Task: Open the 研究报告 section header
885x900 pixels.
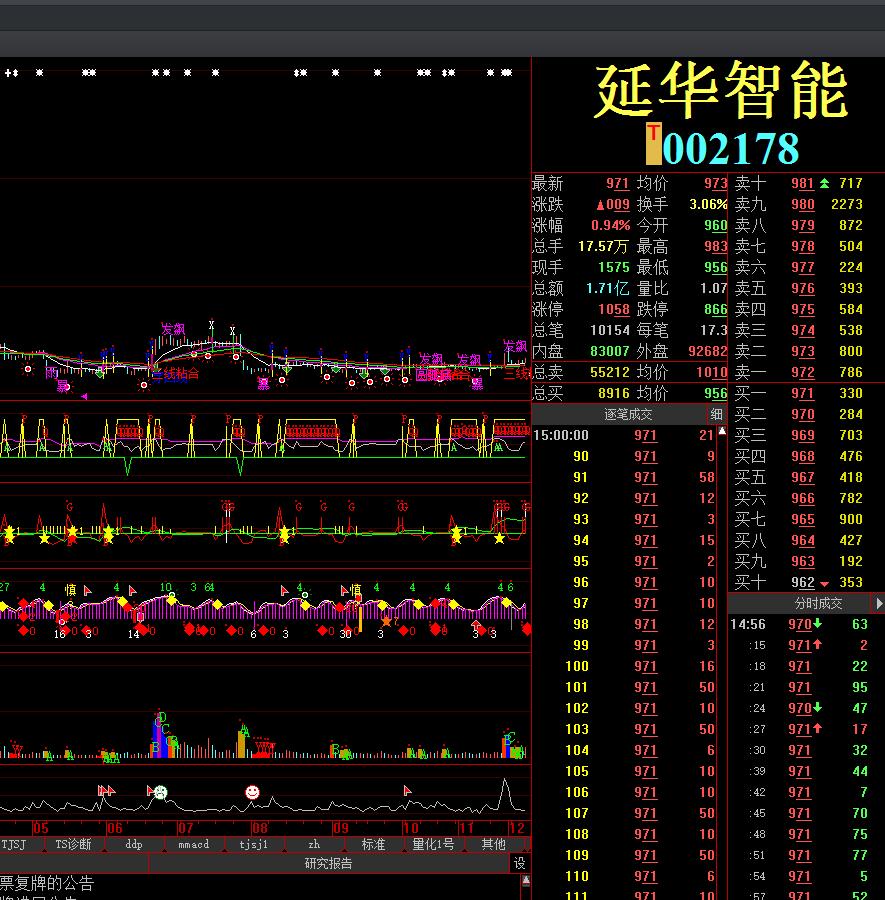Action: [328, 863]
